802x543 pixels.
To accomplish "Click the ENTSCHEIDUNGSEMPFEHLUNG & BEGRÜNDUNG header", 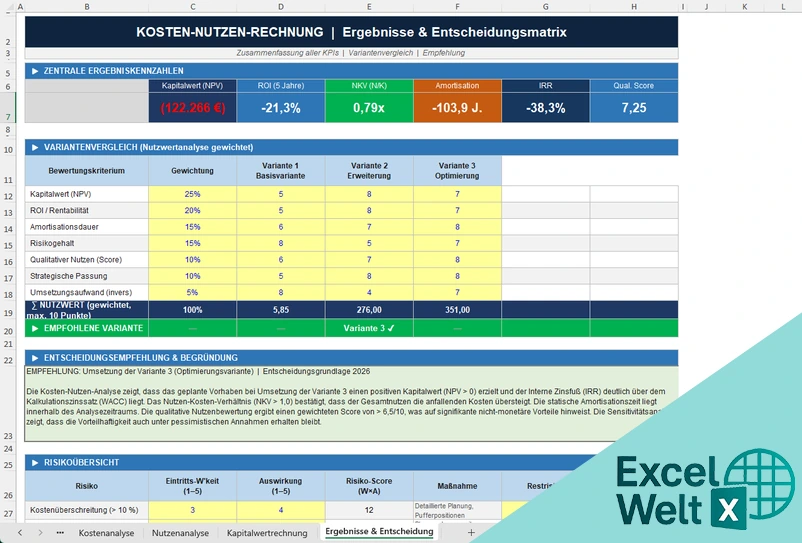I will tap(351, 358).
